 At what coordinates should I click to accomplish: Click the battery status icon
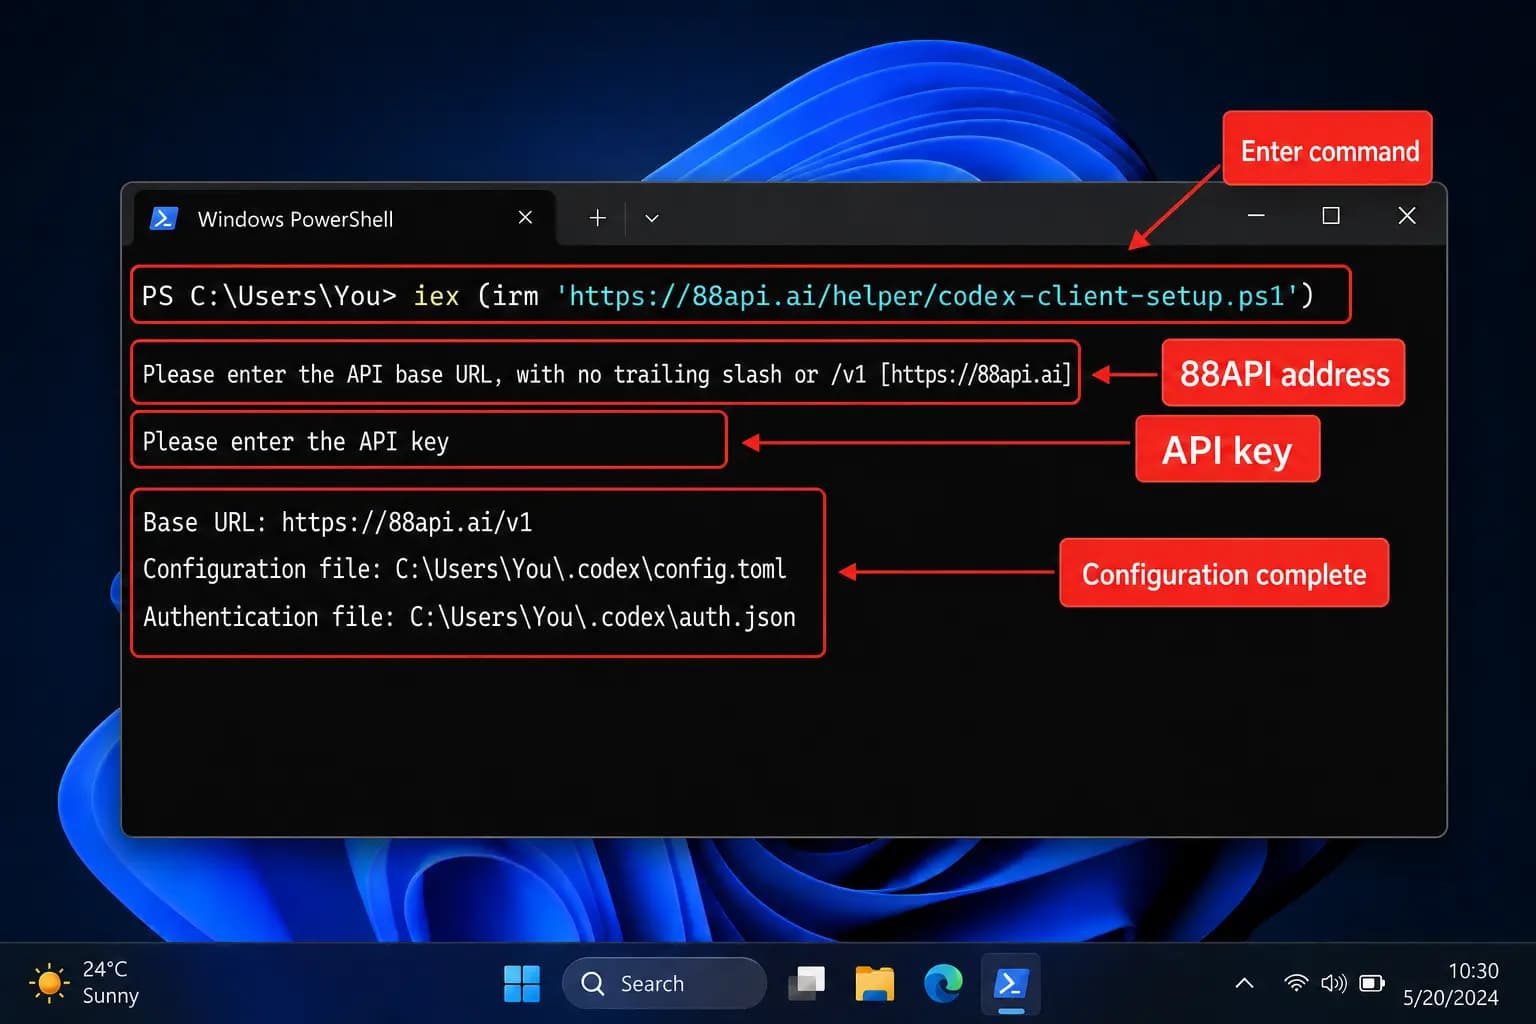point(1372,983)
